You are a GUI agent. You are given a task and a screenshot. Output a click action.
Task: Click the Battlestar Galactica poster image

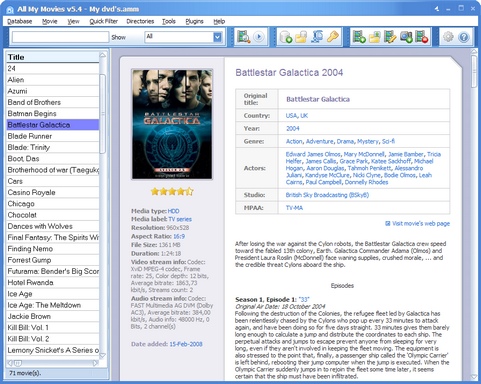pos(172,124)
